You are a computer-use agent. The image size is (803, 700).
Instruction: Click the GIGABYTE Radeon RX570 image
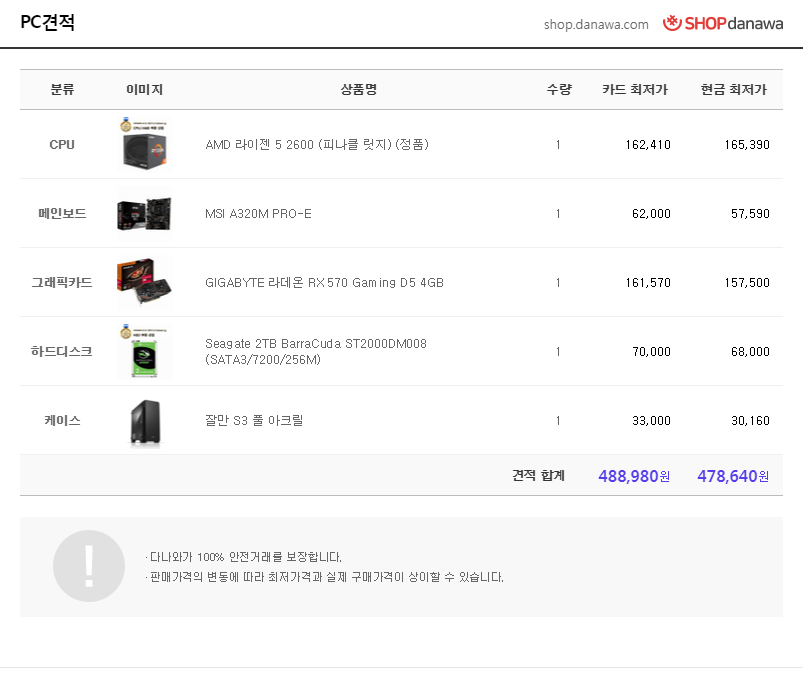click(x=144, y=282)
